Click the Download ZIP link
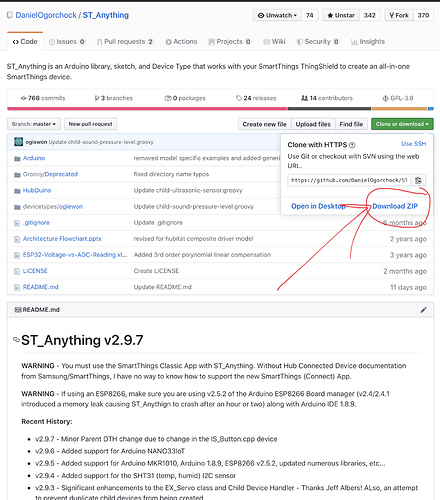Screen dimensions: 440x500 click(395, 206)
